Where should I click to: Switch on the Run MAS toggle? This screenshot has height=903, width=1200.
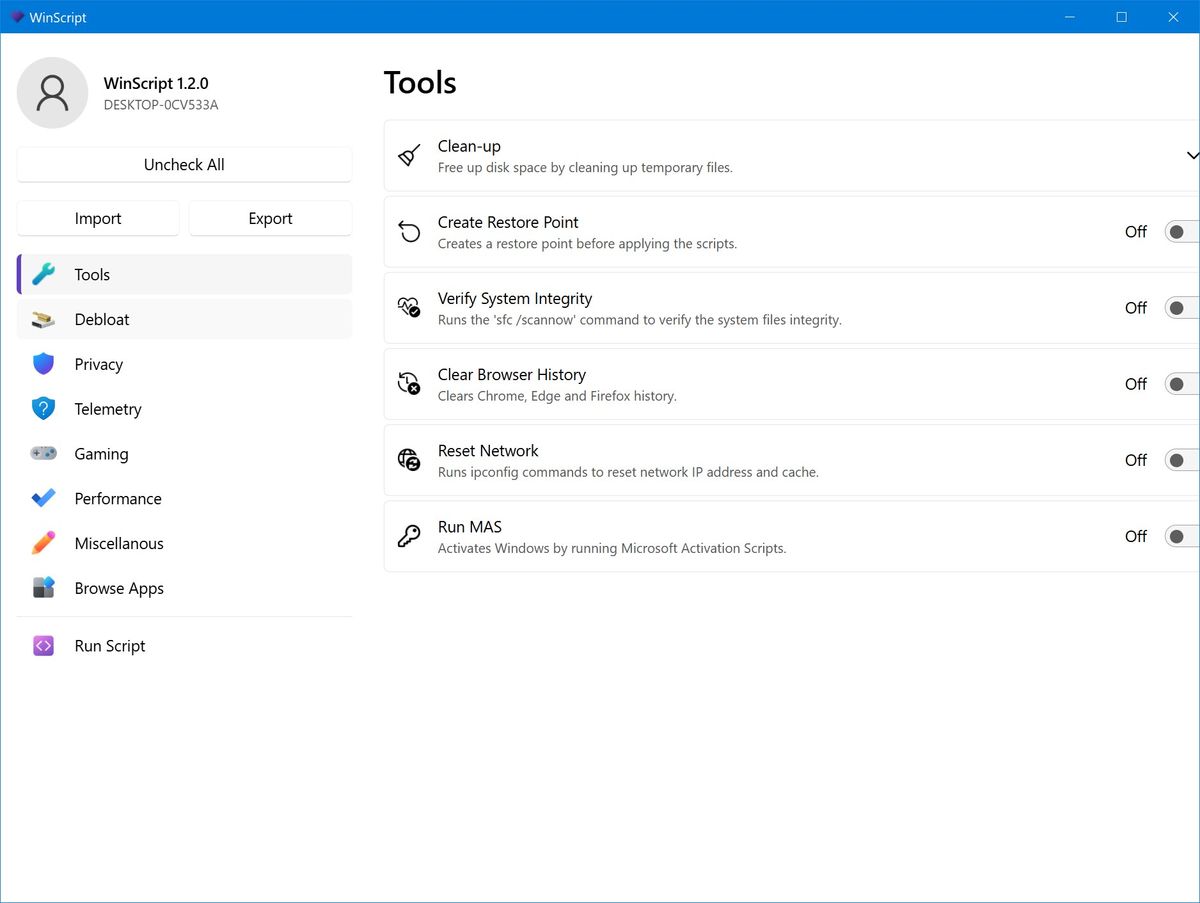[x=1182, y=536]
